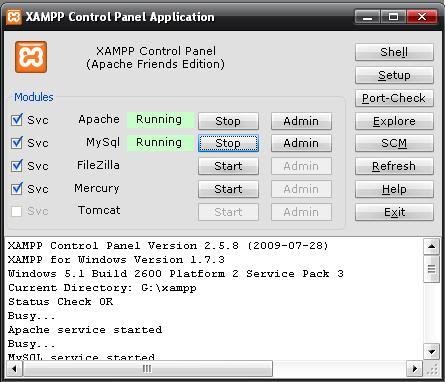Maximize the XAMPP window
445x382 pixels.
point(393,17)
